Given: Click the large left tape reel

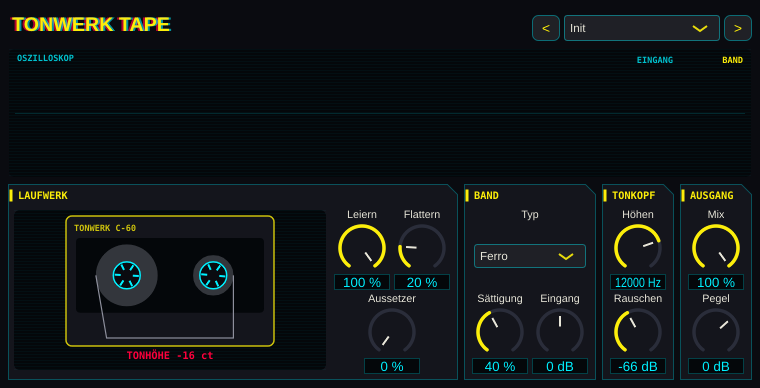Looking at the screenshot, I should click(x=127, y=275).
